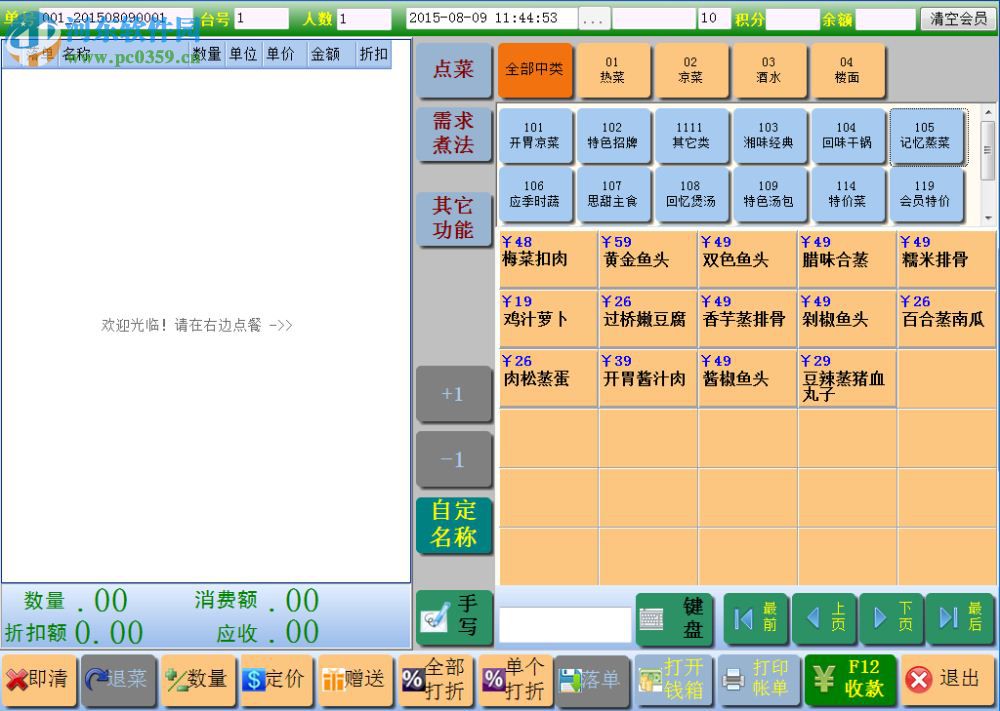Open the on-screen 键盘 keyboard icon
The width and height of the screenshot is (1000, 711).
click(675, 619)
